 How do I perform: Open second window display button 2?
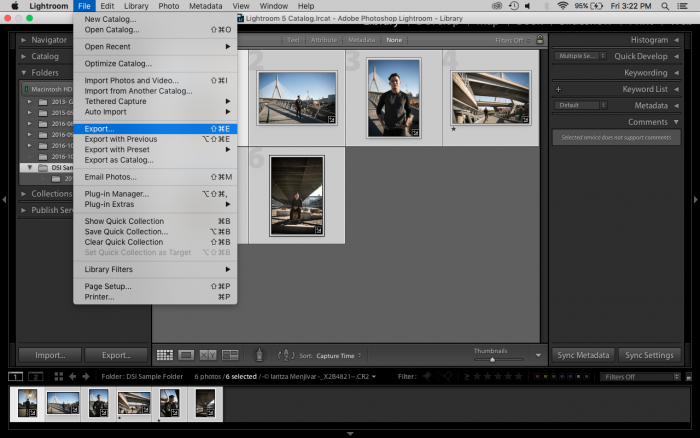[36, 377]
